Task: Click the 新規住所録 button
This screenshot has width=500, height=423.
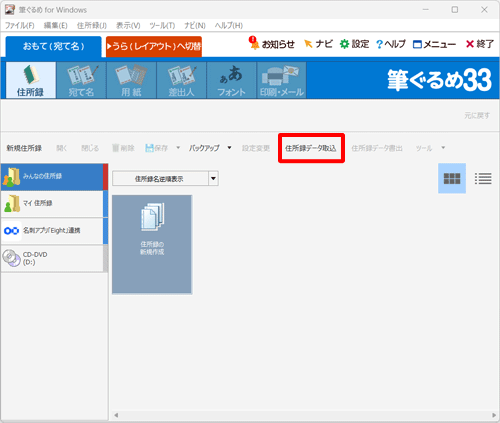Action: tap(24, 148)
